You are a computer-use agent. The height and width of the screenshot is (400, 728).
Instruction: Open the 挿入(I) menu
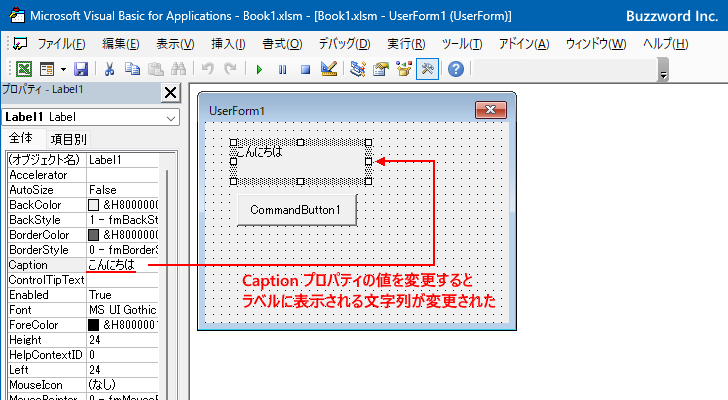[228, 44]
